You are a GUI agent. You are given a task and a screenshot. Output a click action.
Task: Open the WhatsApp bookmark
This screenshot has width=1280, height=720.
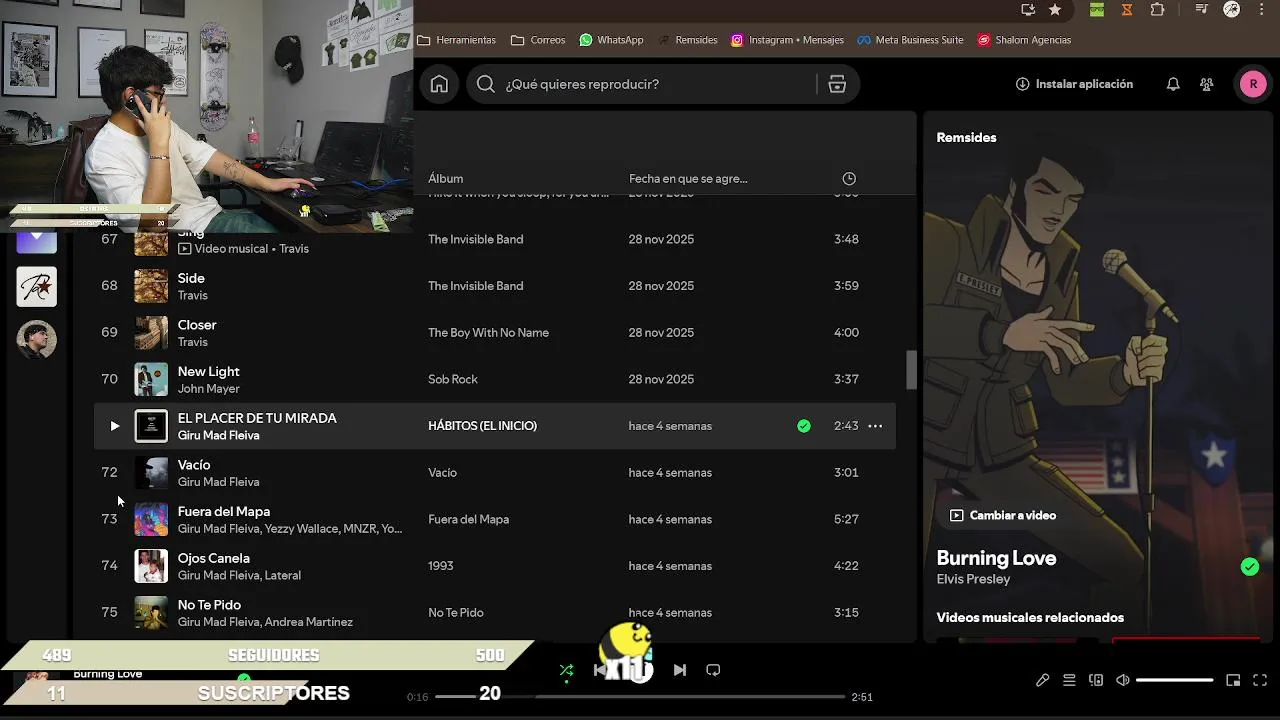coord(611,40)
